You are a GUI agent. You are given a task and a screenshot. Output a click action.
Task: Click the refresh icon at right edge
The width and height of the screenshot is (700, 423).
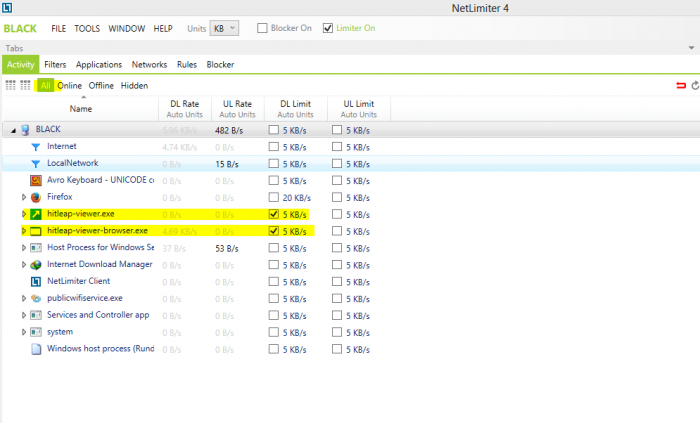click(695, 85)
